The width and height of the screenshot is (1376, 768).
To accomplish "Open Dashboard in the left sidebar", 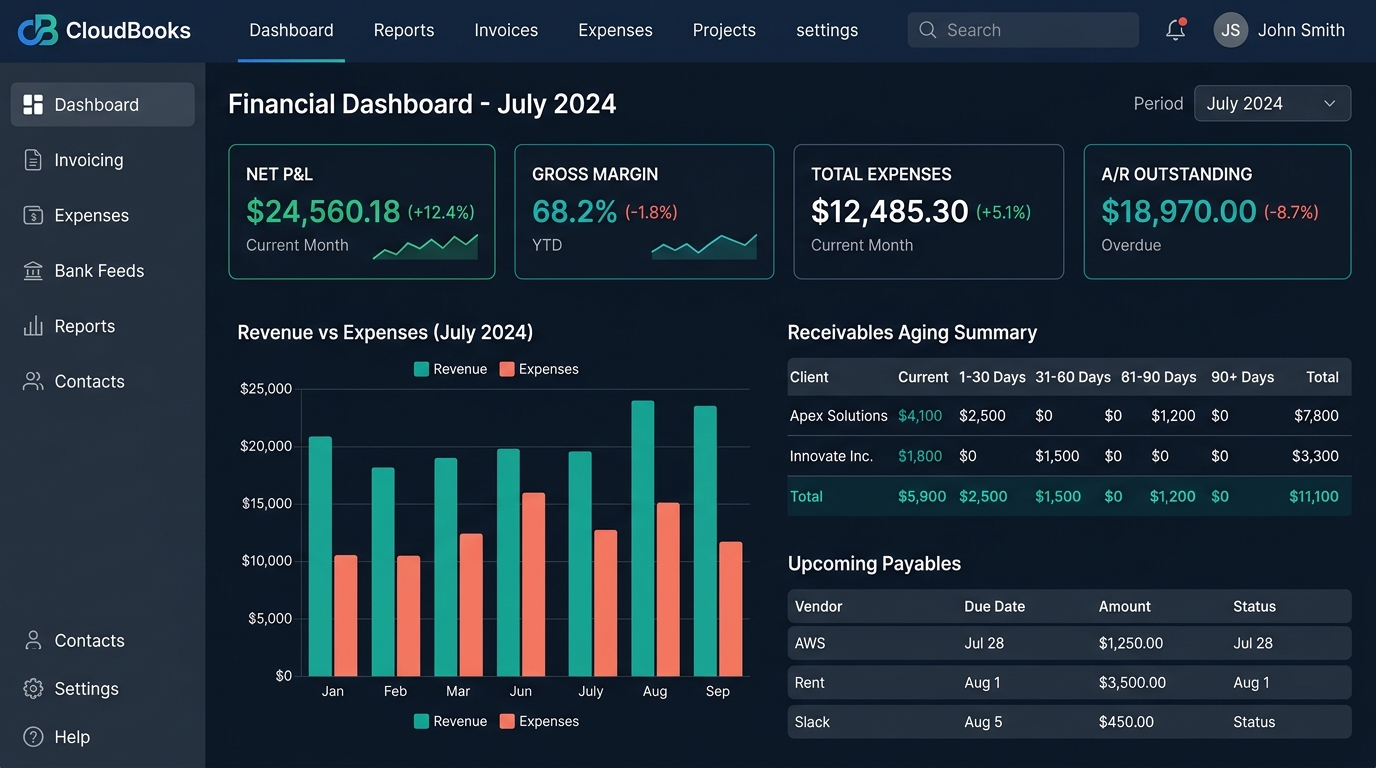I will coord(103,105).
